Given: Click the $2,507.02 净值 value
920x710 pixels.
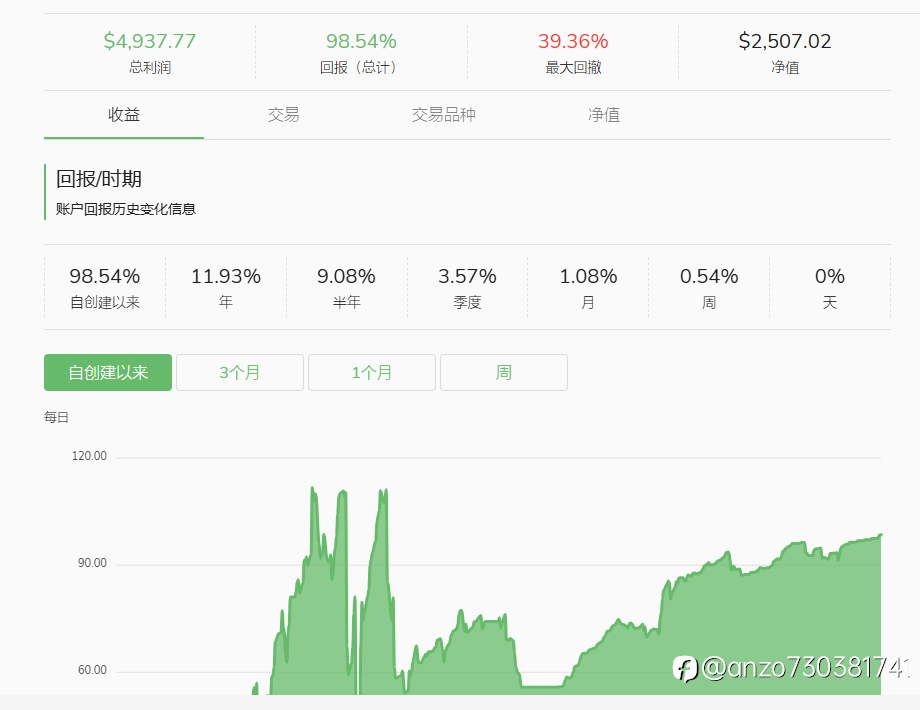Looking at the screenshot, I should tap(785, 42).
